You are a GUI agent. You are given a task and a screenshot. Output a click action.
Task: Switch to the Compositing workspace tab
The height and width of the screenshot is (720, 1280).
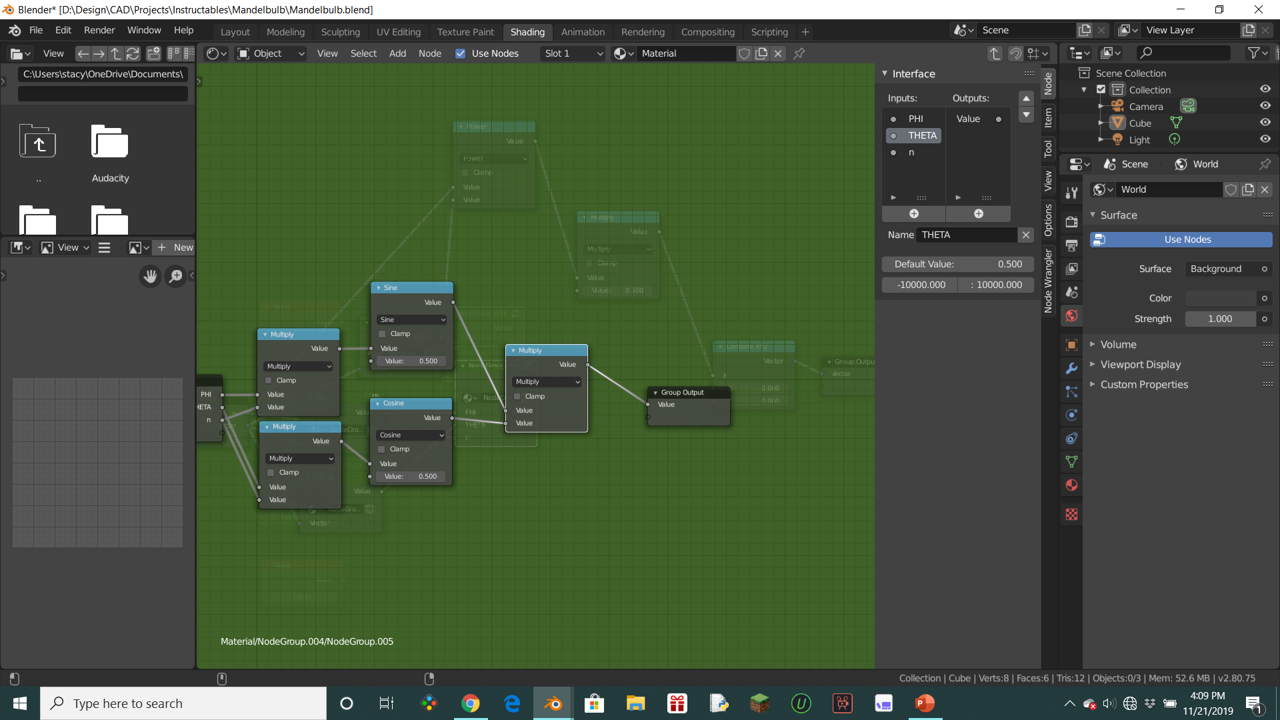(x=708, y=32)
